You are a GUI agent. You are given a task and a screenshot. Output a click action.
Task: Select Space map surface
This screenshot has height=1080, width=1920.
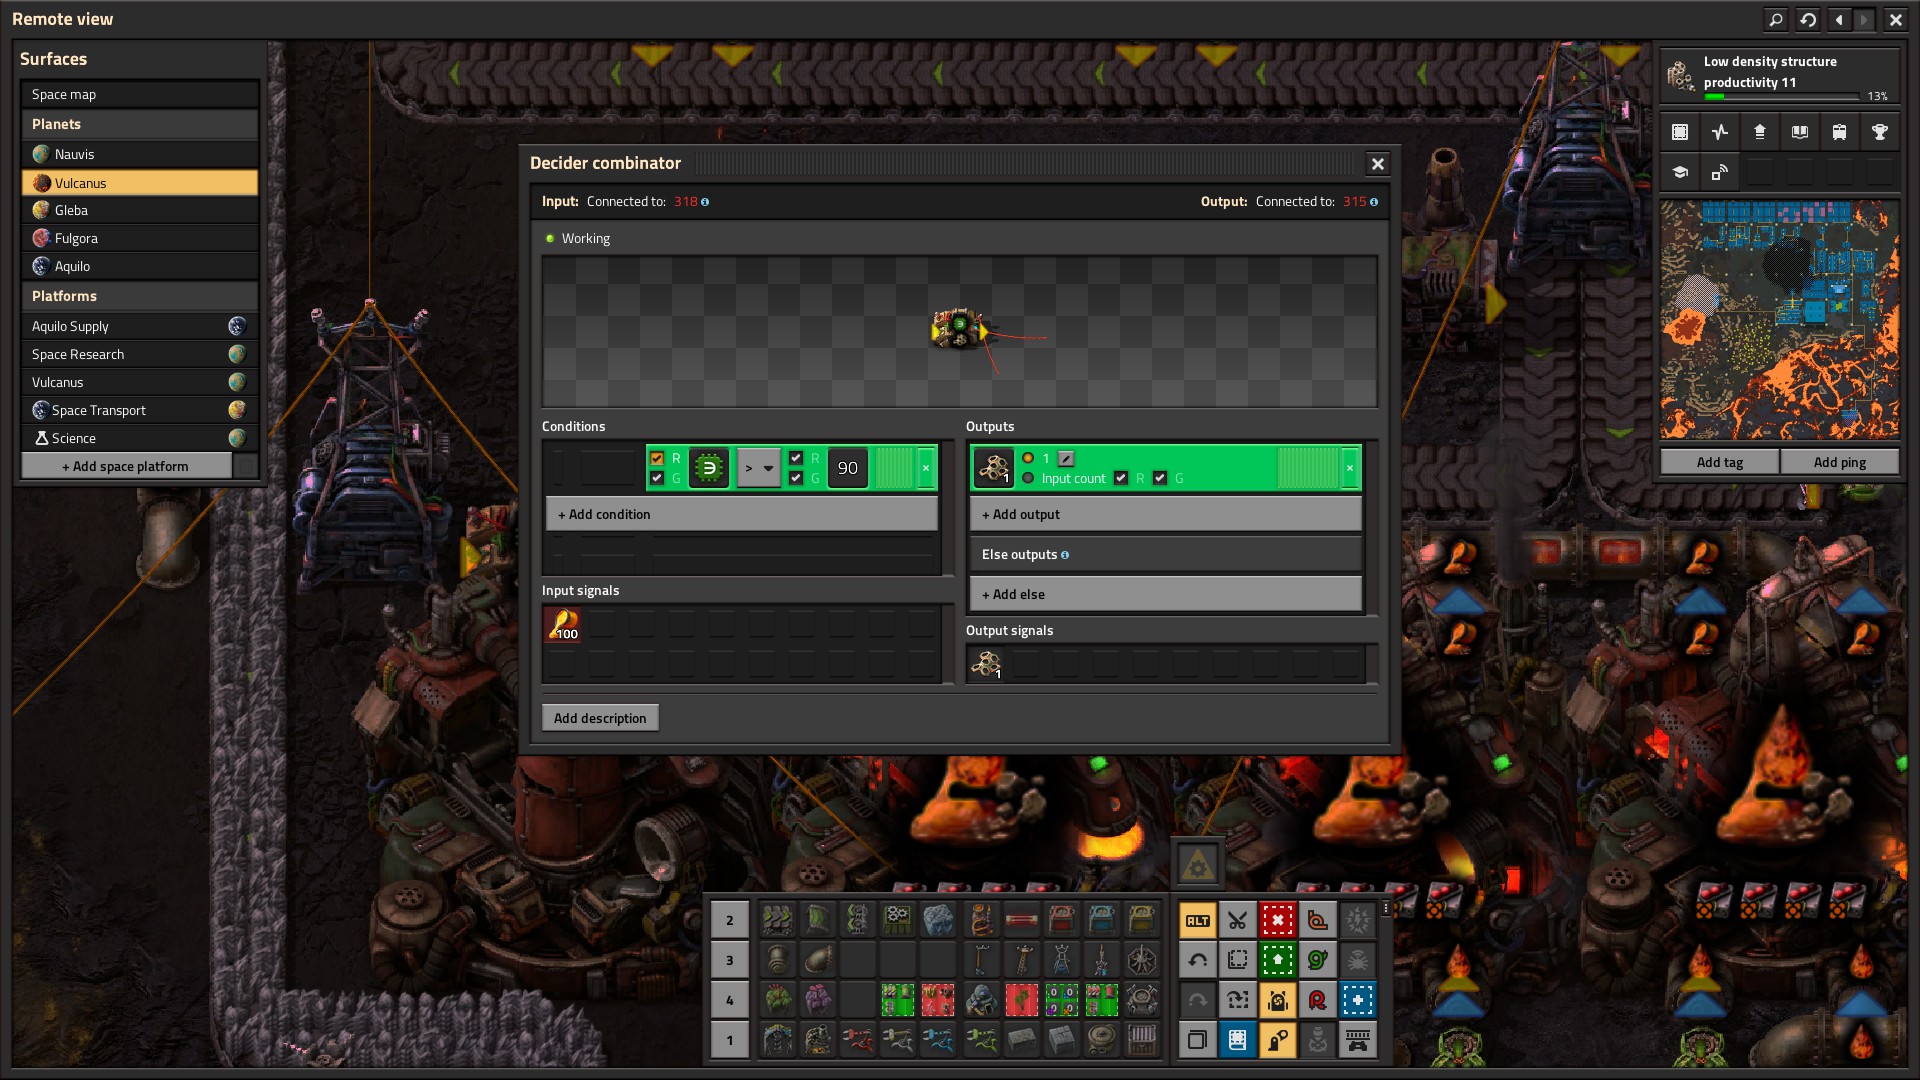[139, 94]
